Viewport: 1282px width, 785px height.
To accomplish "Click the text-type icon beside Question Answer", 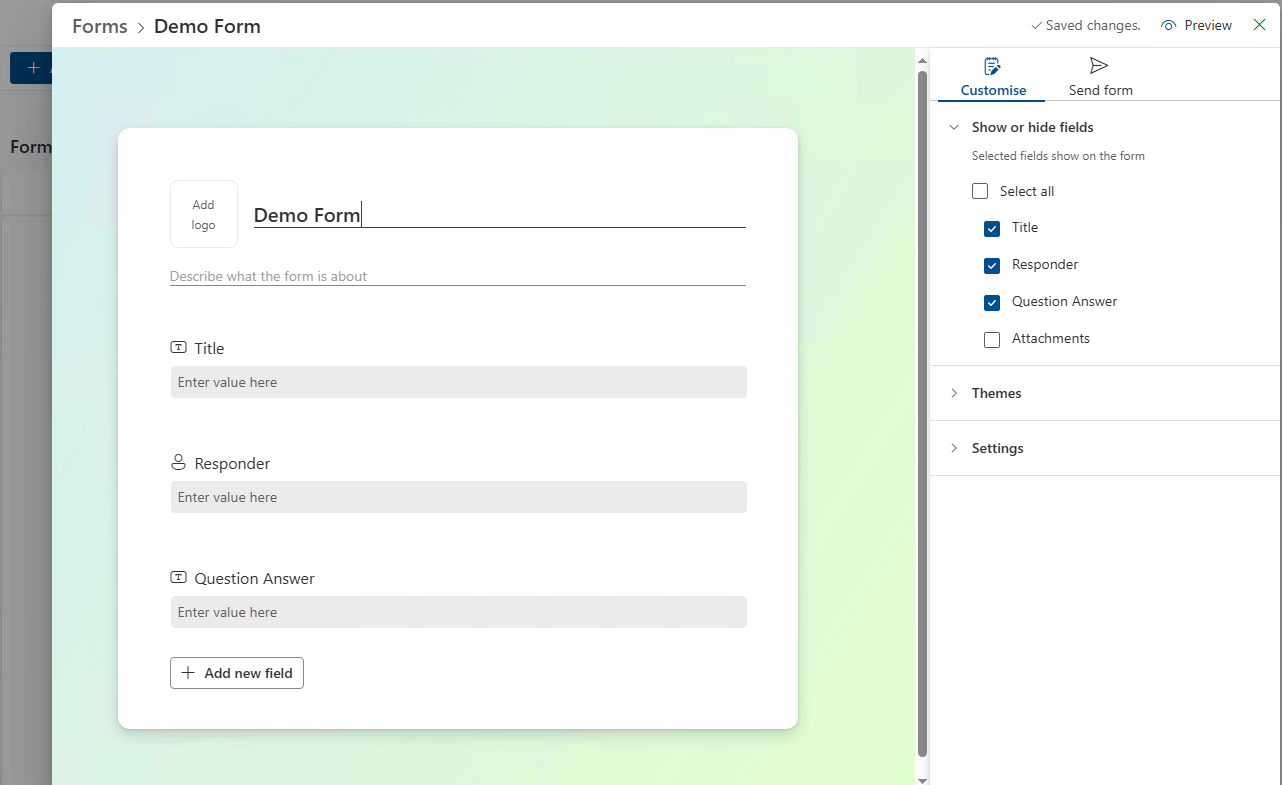I will 178,577.
